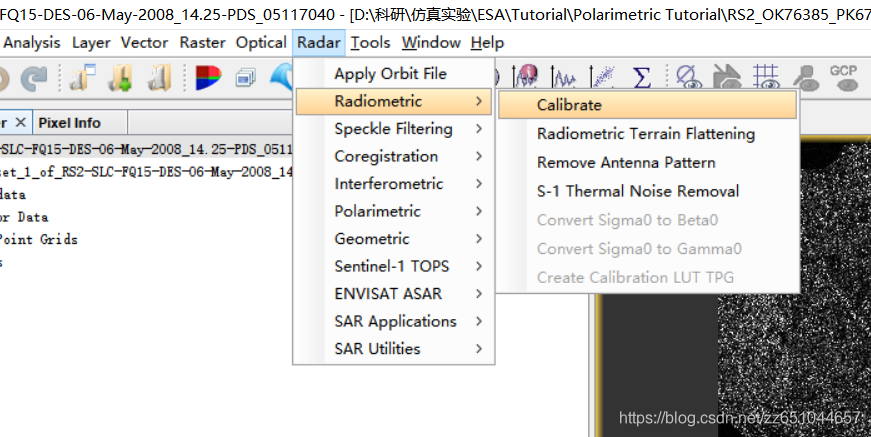Open the Tools menu
871x437 pixels.
[x=371, y=43]
